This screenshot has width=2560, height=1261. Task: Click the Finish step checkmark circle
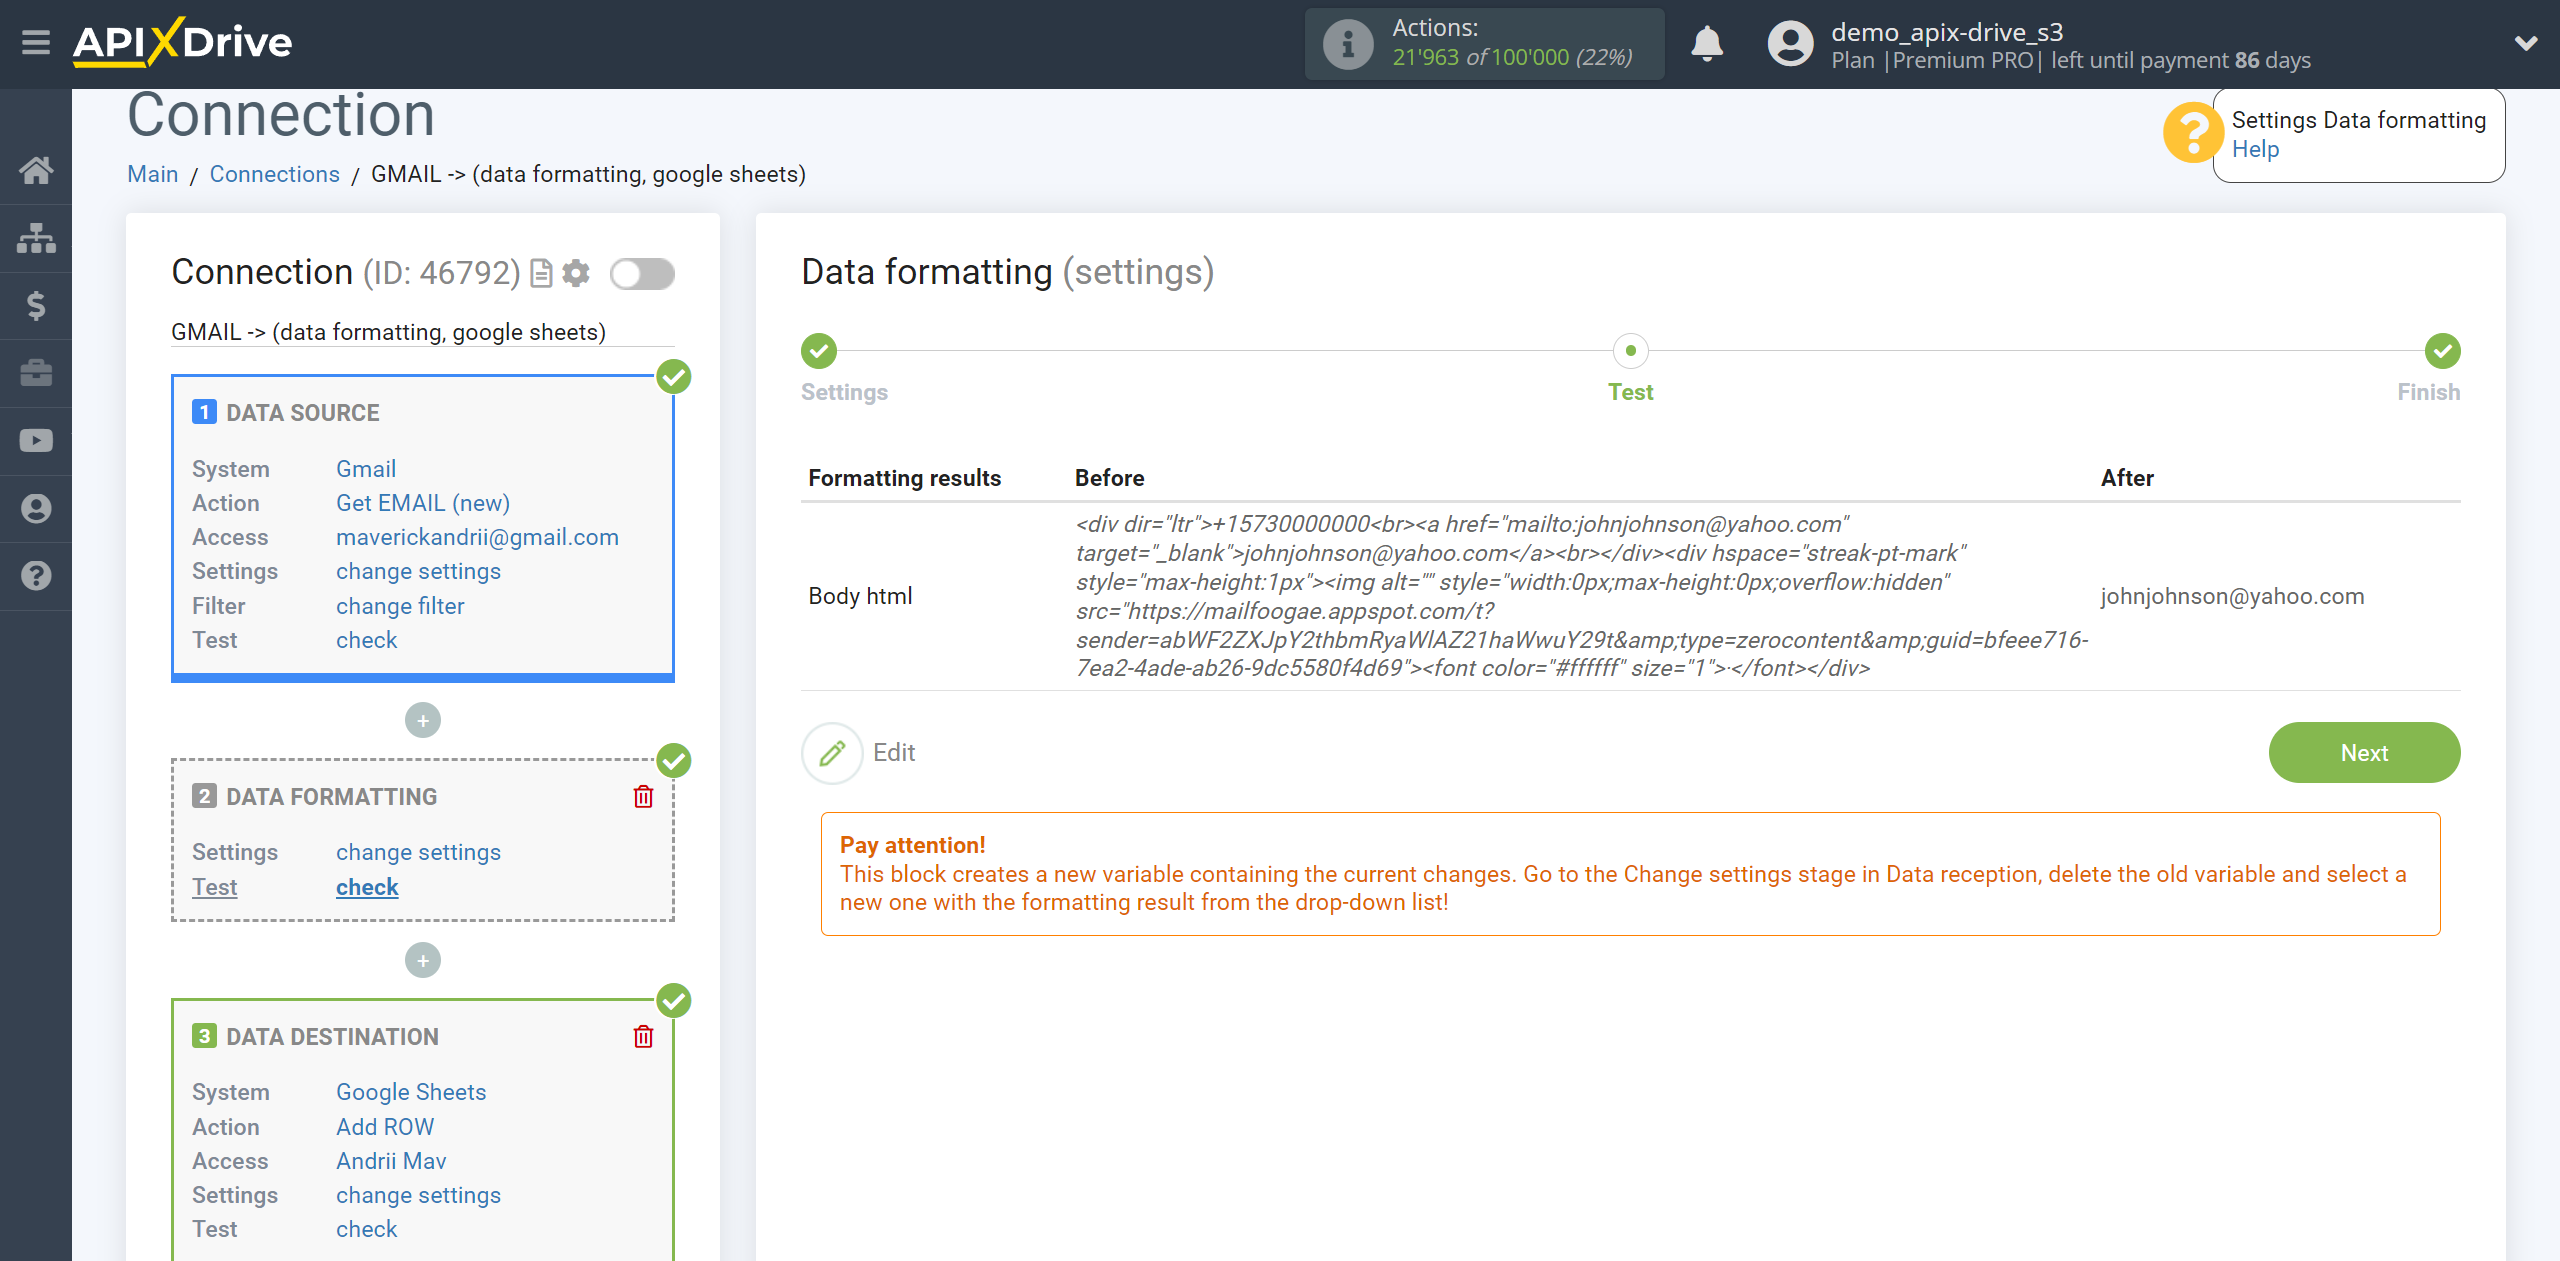point(2442,351)
